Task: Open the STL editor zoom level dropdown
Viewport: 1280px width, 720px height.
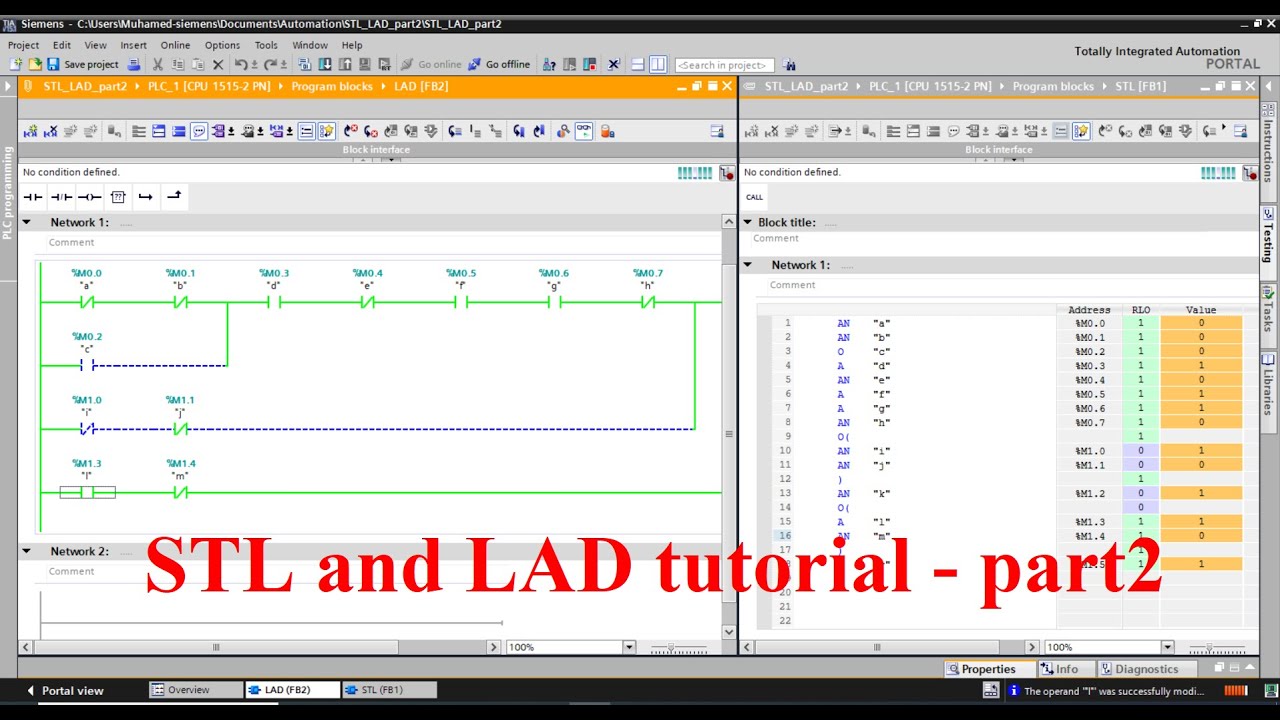Action: point(1167,647)
